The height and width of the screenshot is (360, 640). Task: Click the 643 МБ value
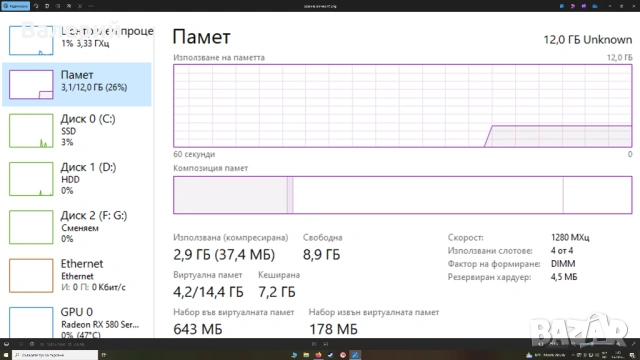click(198, 329)
